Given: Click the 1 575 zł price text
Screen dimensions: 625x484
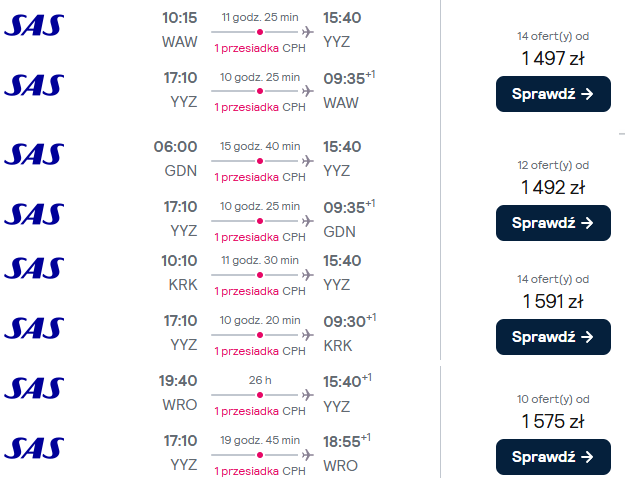Looking at the screenshot, I should click(553, 421).
